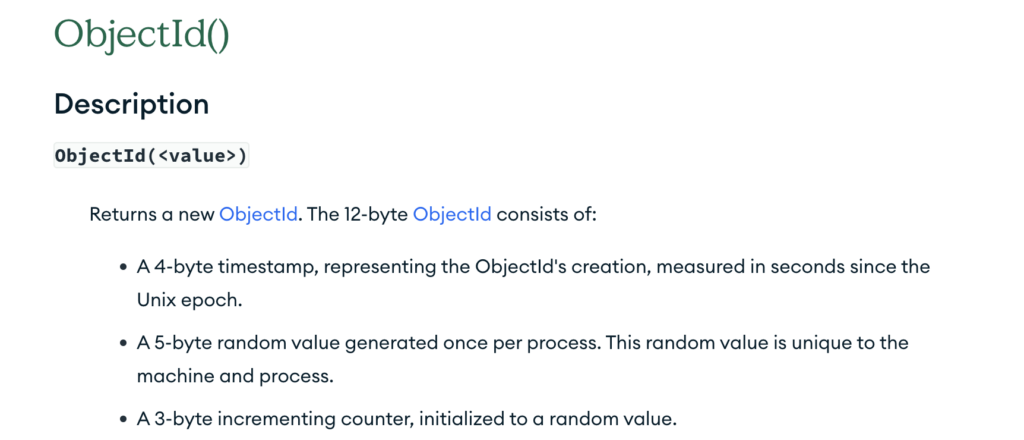Click the green "ObjectId()" page title
This screenshot has width=1024, height=440.
click(x=142, y=34)
